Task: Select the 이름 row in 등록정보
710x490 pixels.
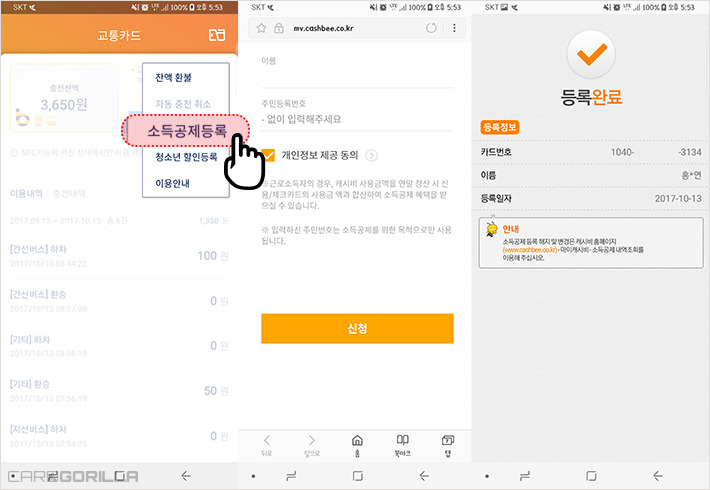Action: click(591, 175)
